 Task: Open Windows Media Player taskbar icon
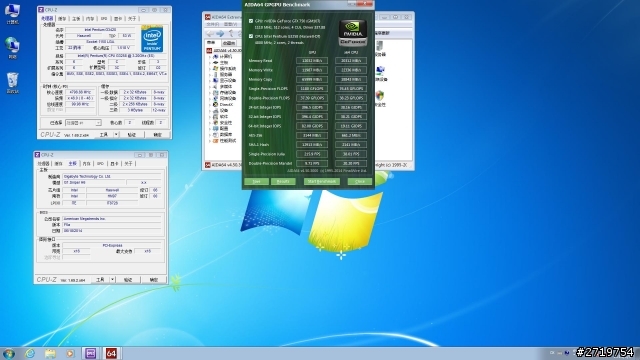click(70, 353)
